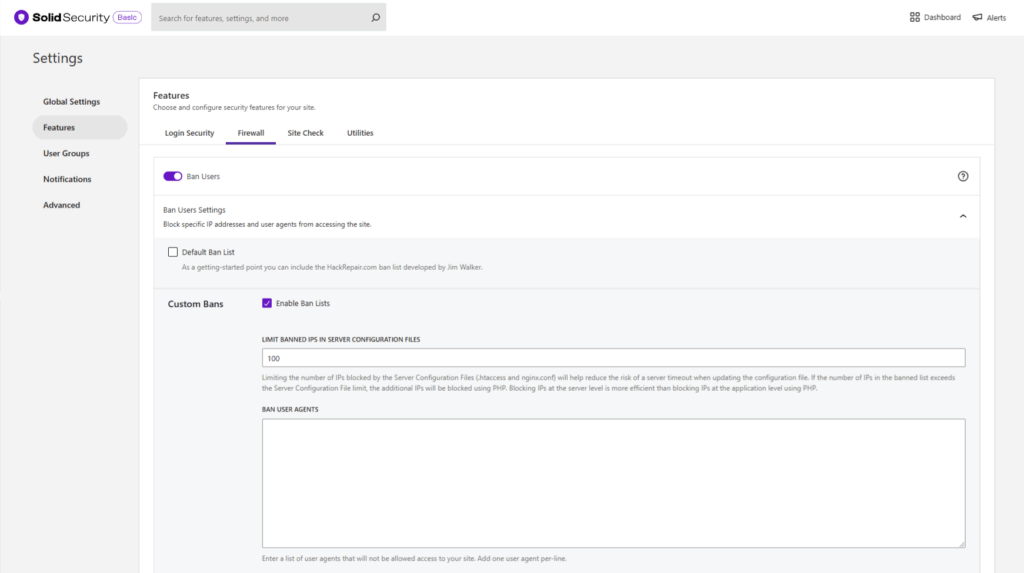Viewport: 1024px width, 573px height.
Task: Uncheck the Enable Ban Lists checkbox
Action: pyautogui.click(x=267, y=303)
